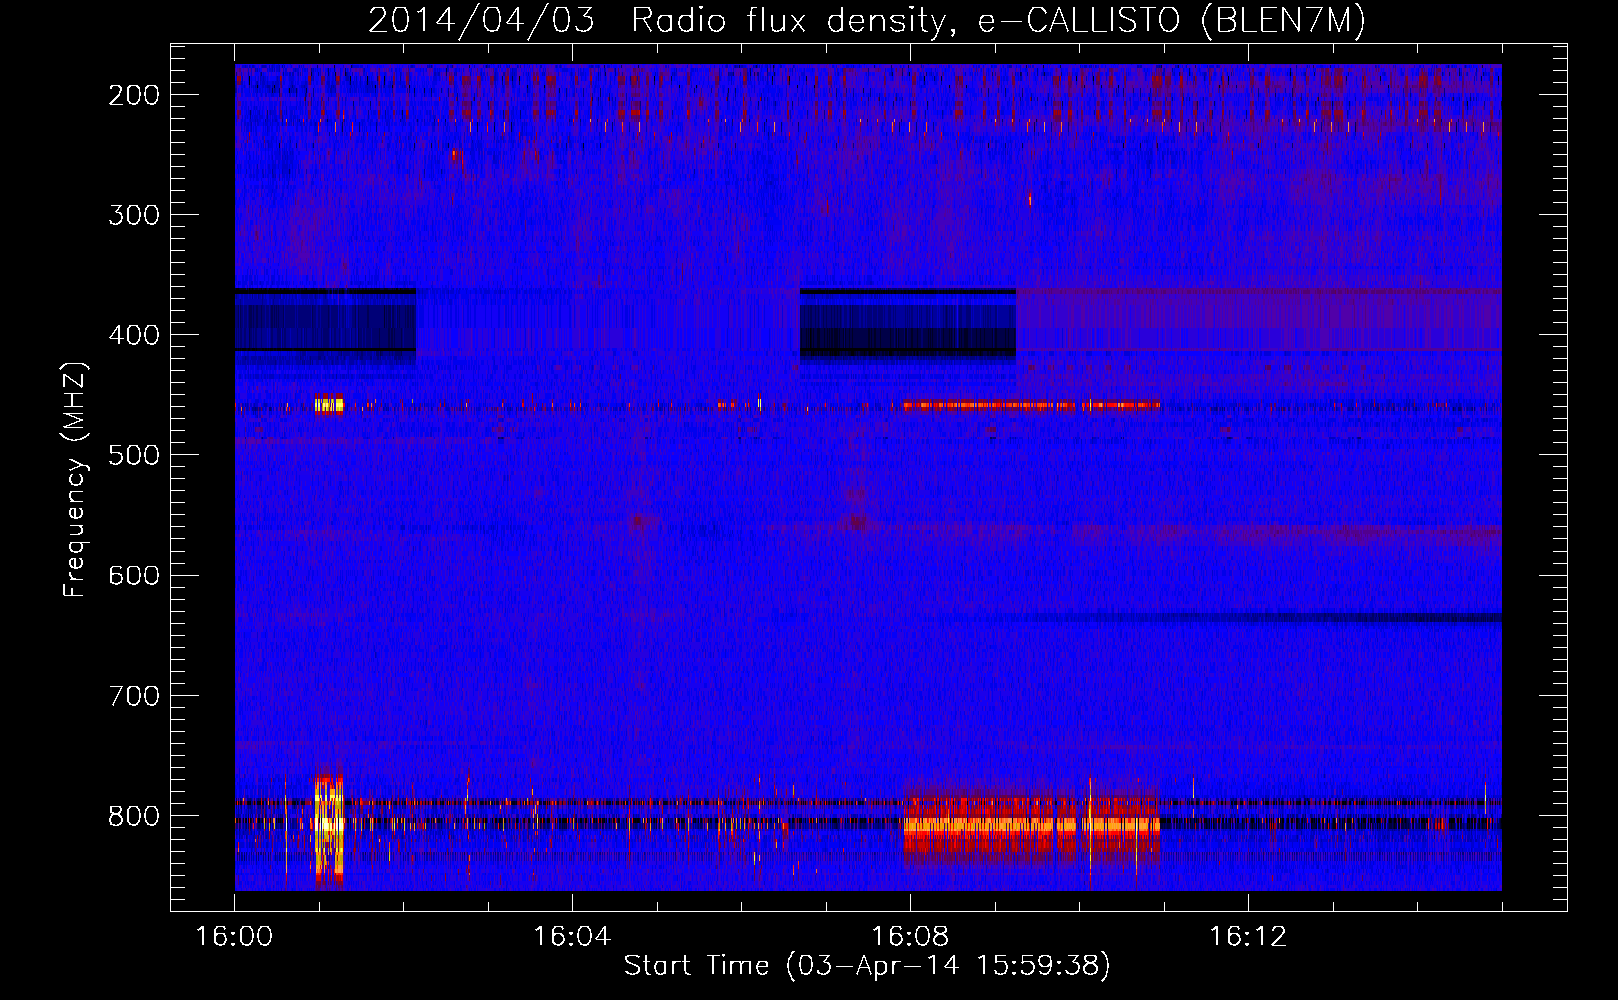Click the '16:00' time tick label

234,937
